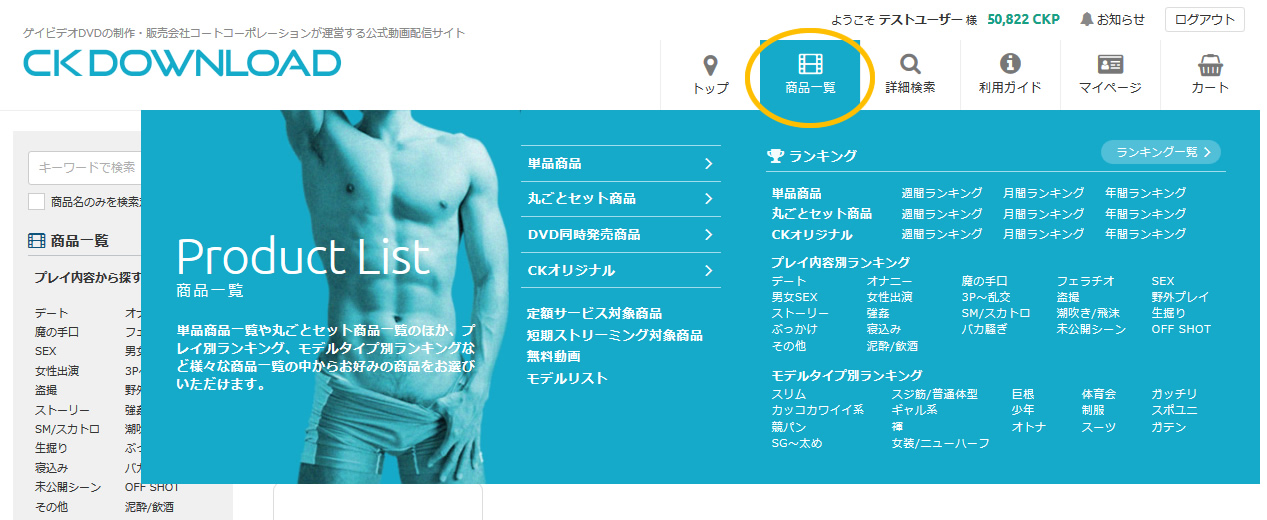Toggle the 商品名のみを検索 checkbox
The height and width of the screenshot is (520, 1267).
pos(37,201)
